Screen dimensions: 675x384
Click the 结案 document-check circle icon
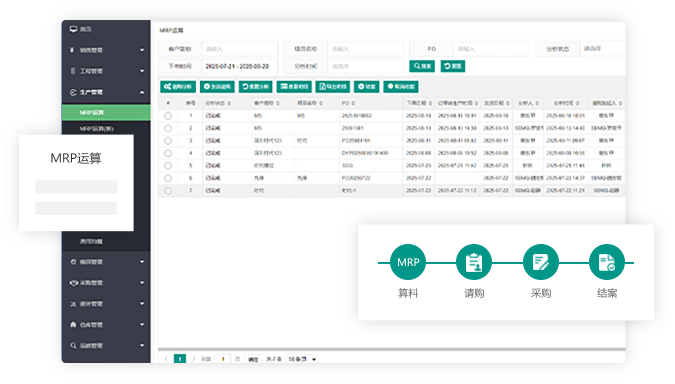click(607, 262)
